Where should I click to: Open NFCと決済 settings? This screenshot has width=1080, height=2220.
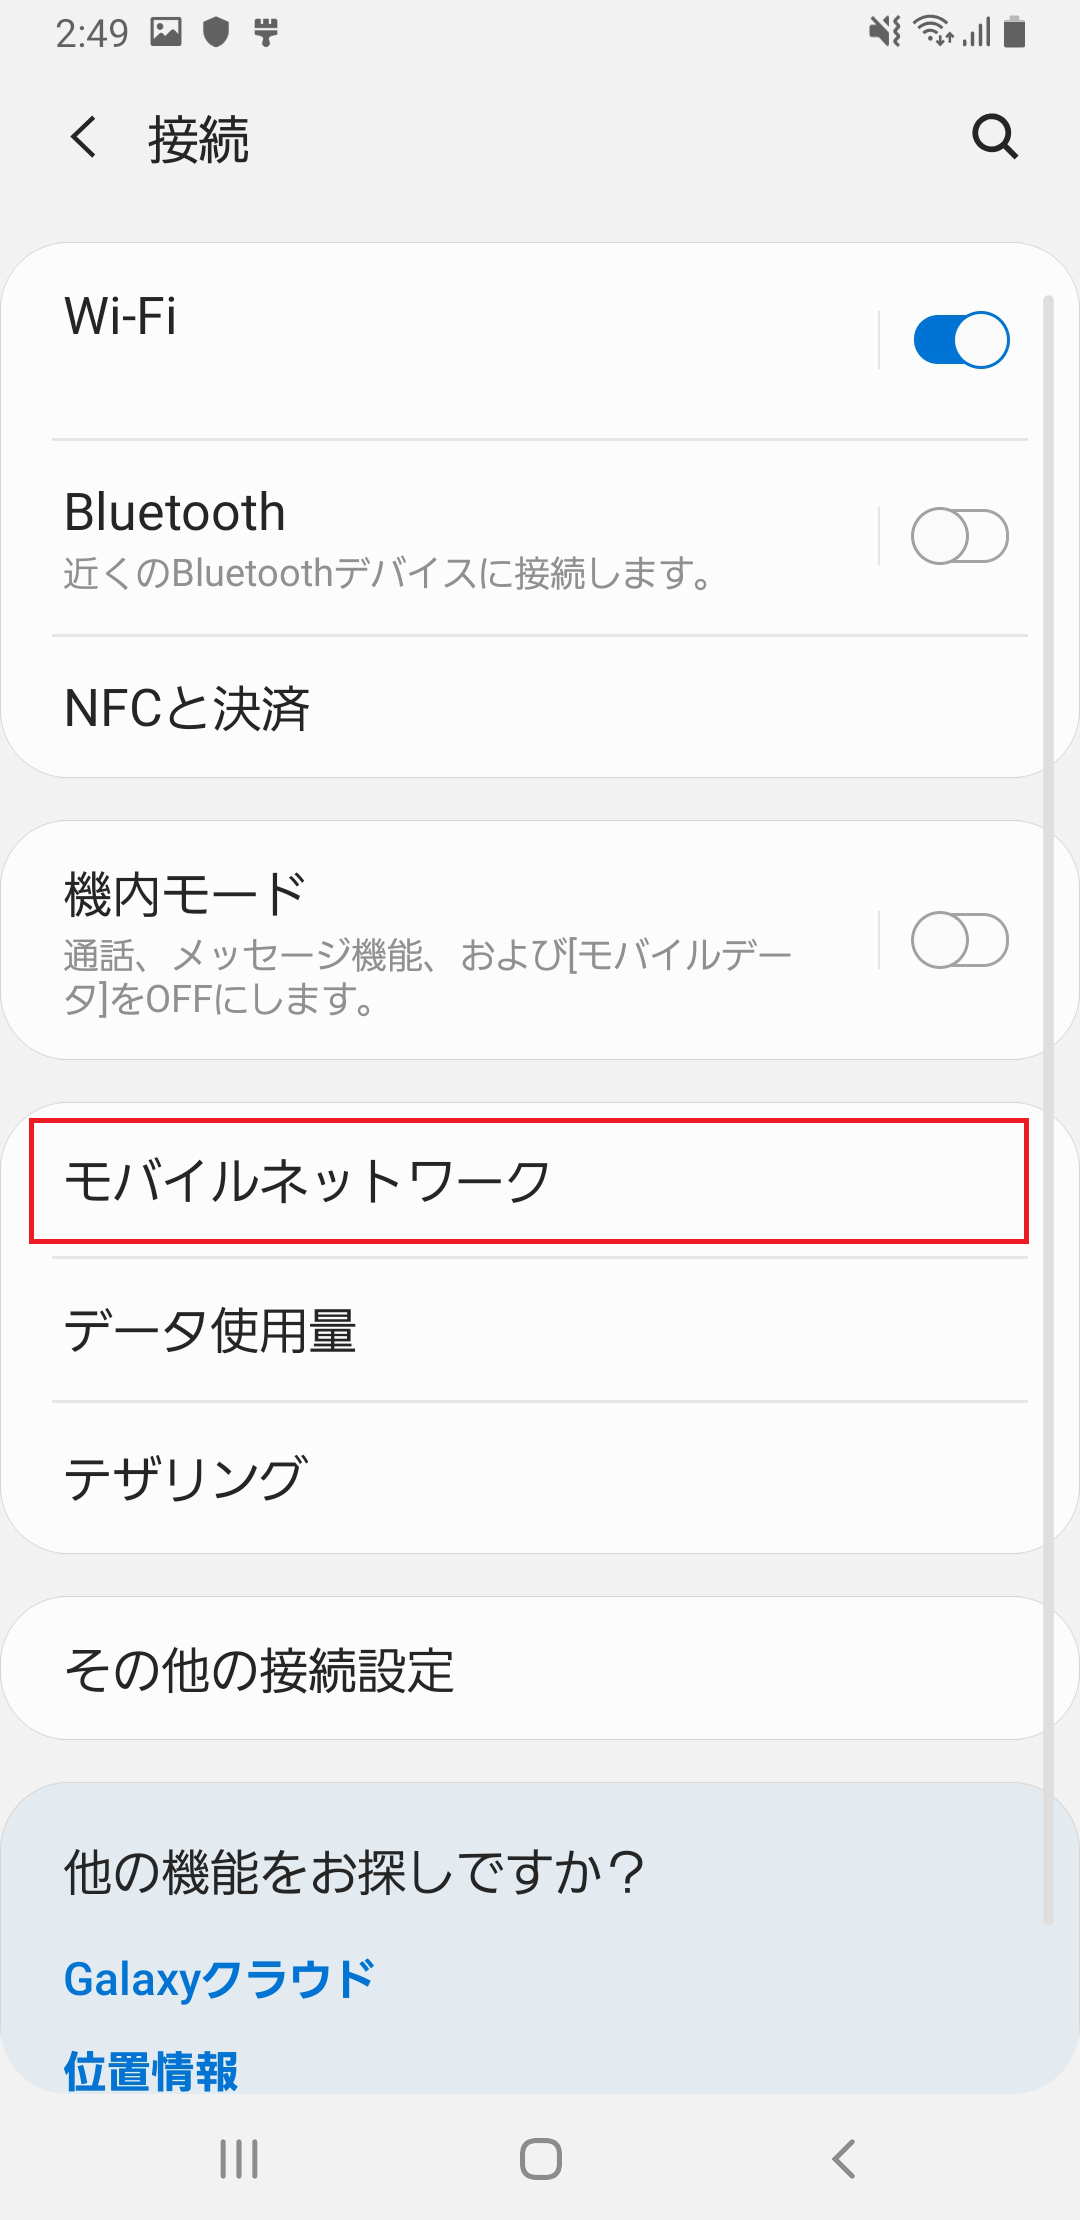pos(530,709)
